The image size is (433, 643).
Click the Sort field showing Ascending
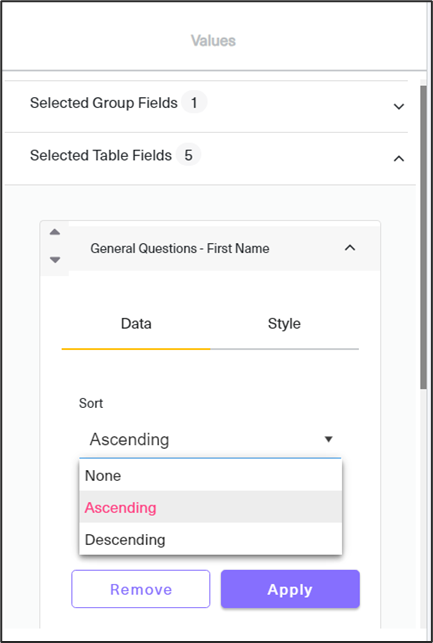pos(210,440)
